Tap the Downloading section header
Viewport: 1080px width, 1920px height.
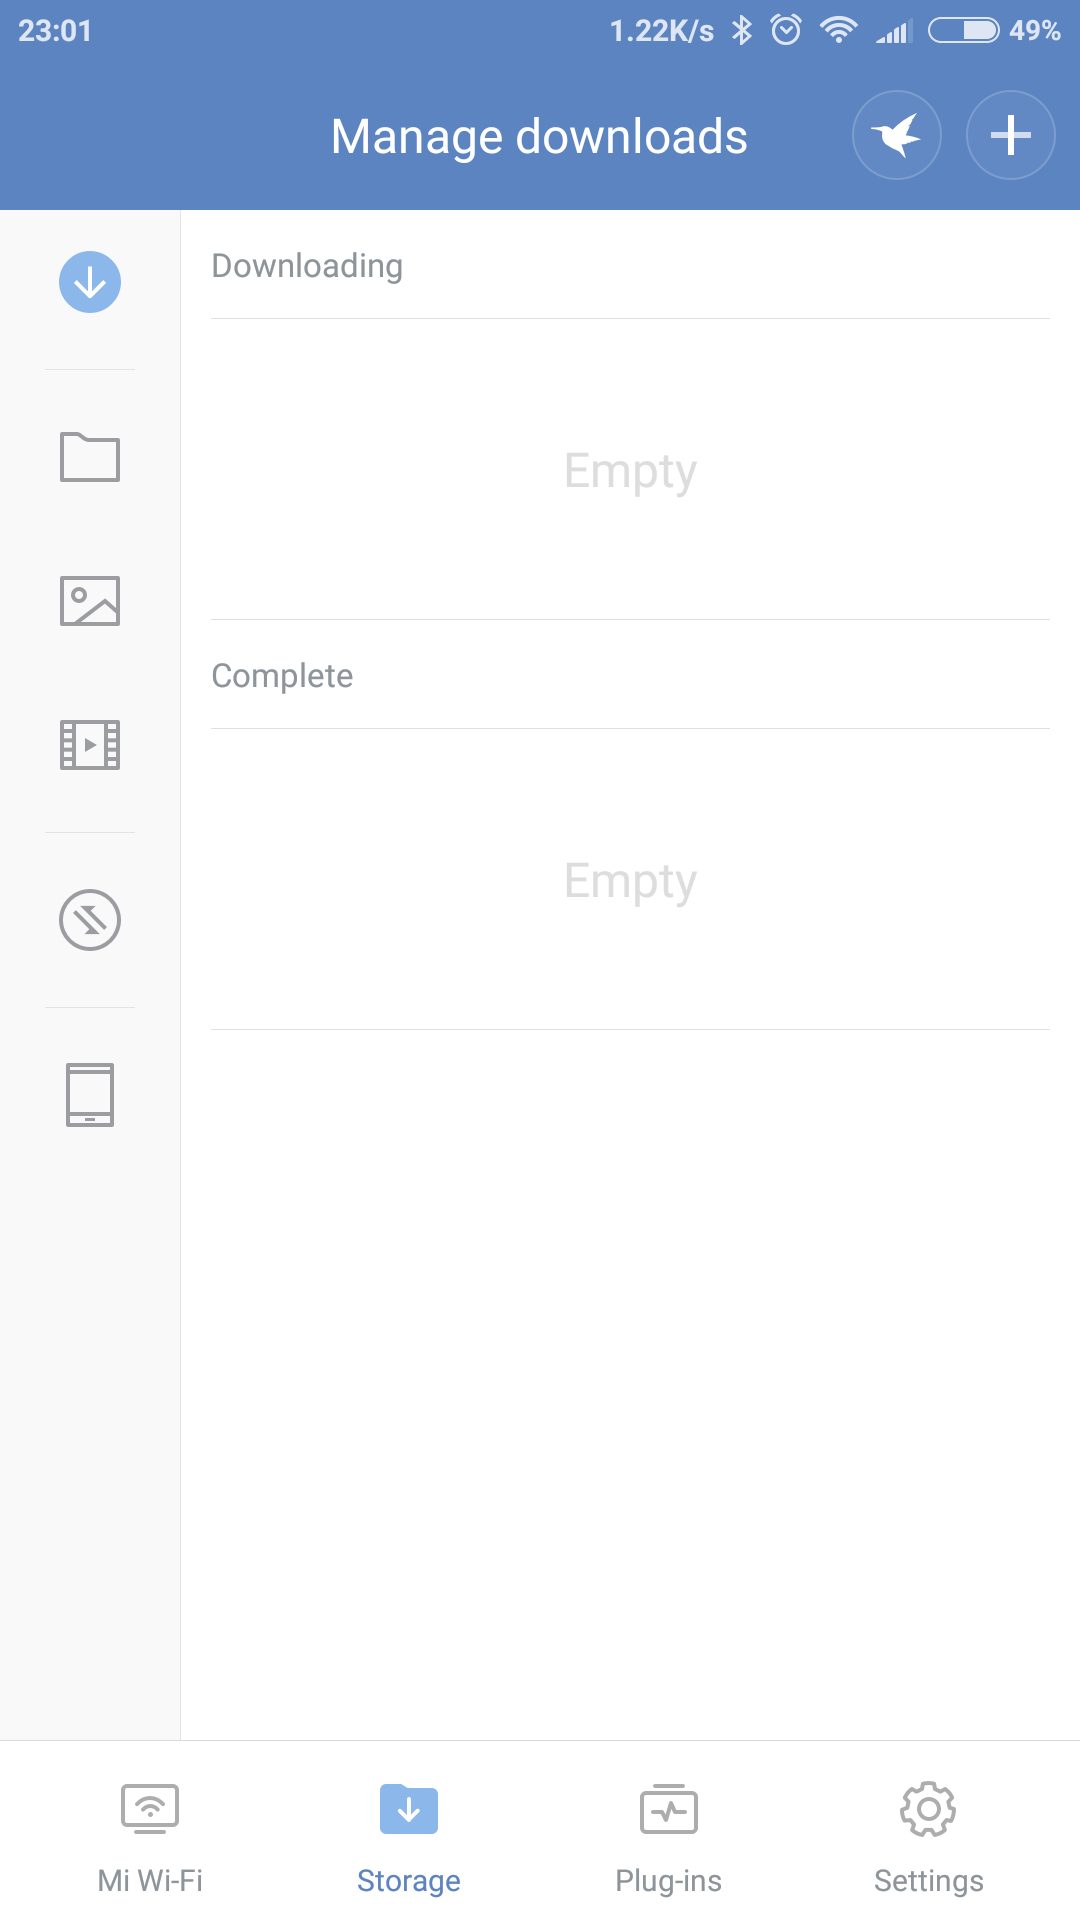(308, 266)
